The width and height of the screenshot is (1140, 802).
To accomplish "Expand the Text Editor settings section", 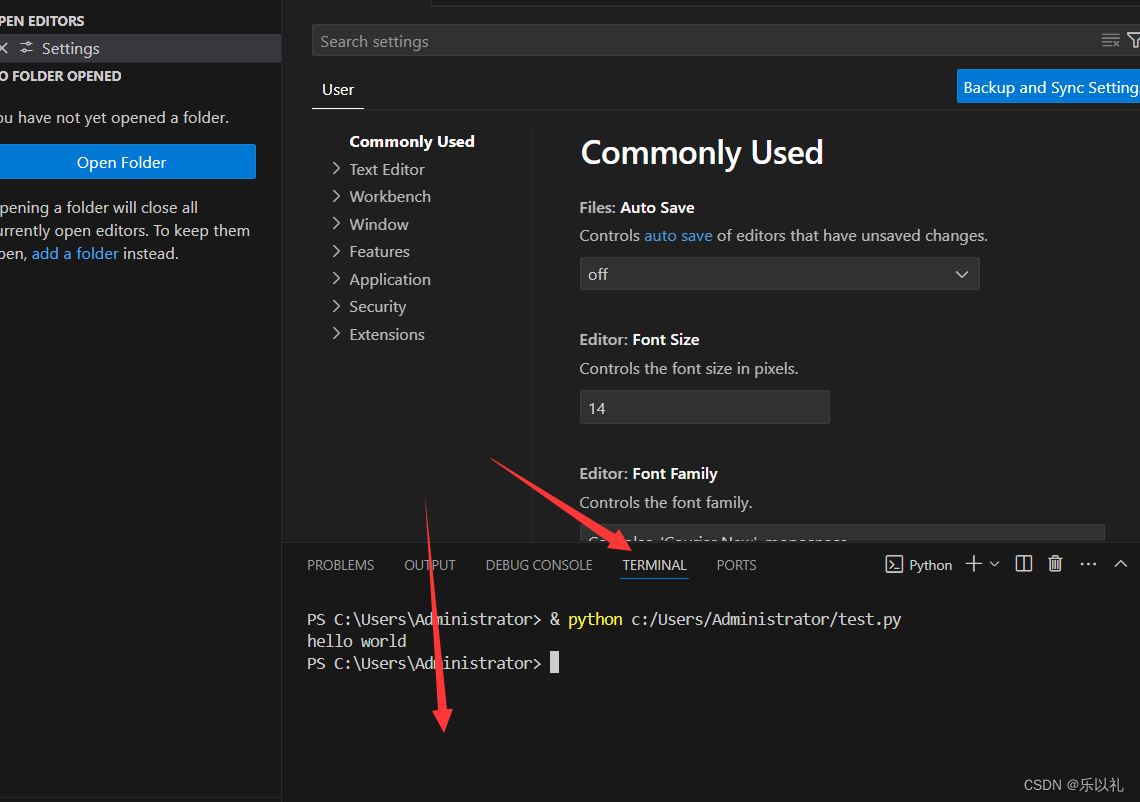I will coord(386,169).
